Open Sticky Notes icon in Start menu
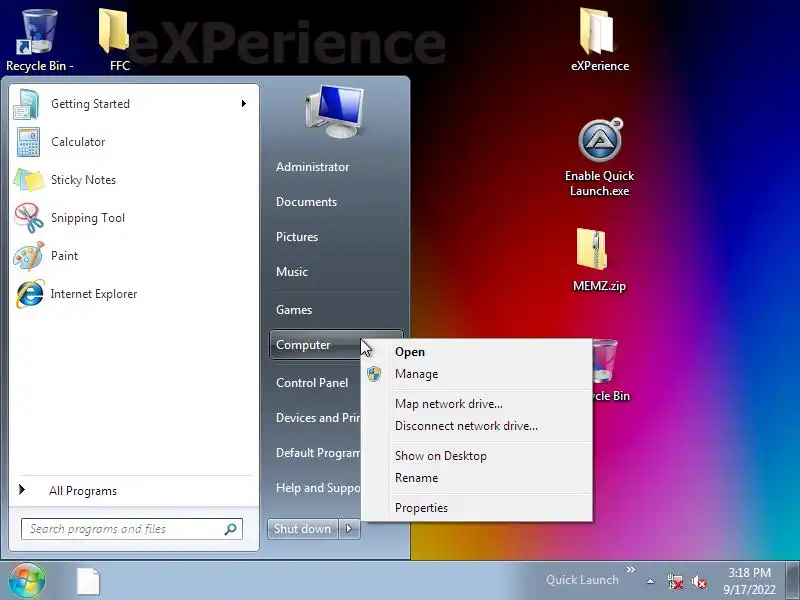Image resolution: width=800 pixels, height=600 pixels. pos(29,180)
